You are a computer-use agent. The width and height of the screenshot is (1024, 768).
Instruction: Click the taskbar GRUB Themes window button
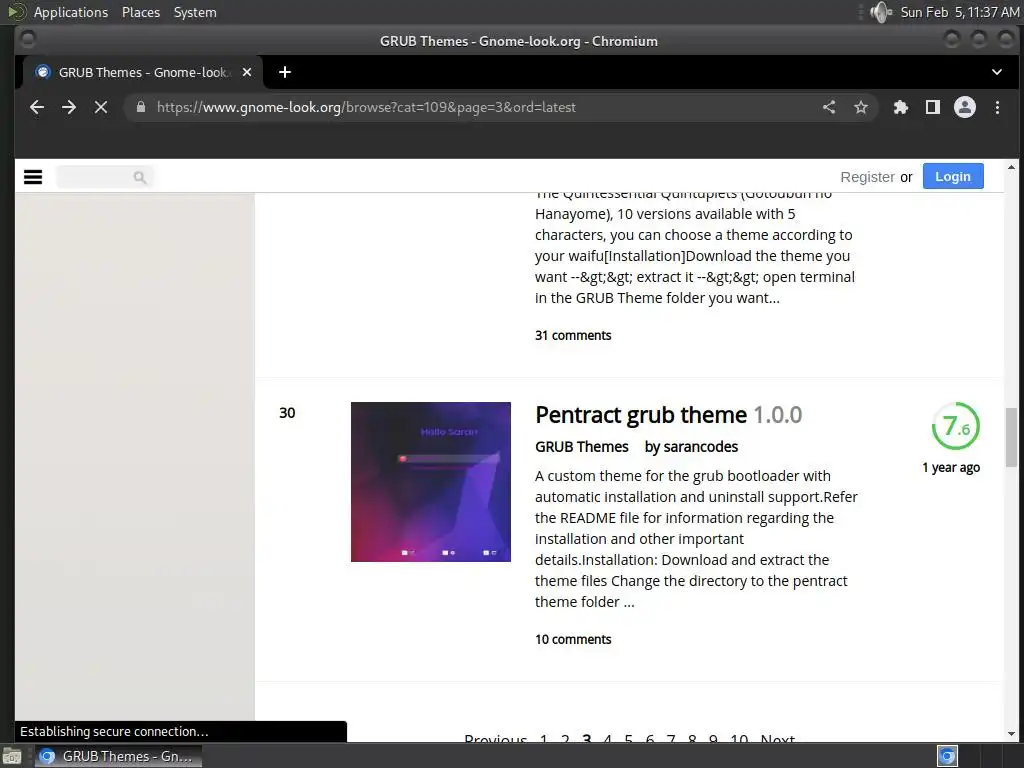pyautogui.click(x=118, y=756)
